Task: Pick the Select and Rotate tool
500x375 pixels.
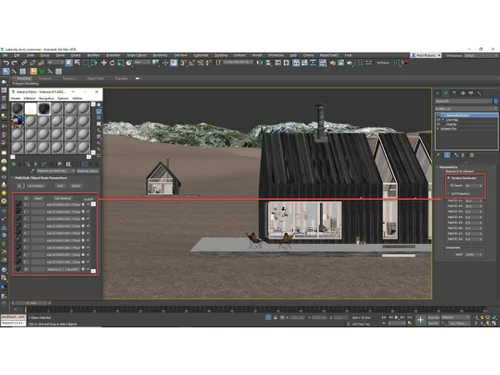Action: [x=112, y=63]
